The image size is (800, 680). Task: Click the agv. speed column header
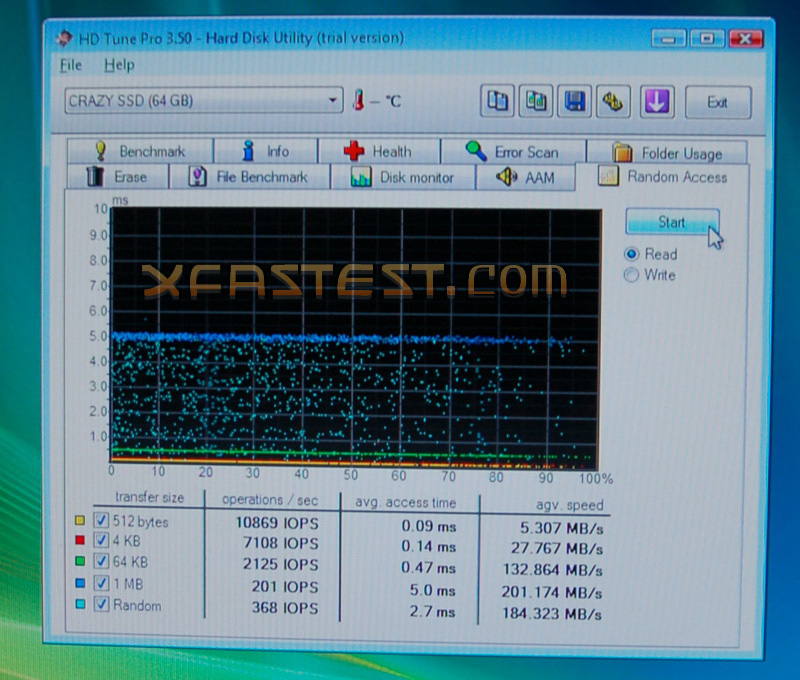click(x=569, y=505)
